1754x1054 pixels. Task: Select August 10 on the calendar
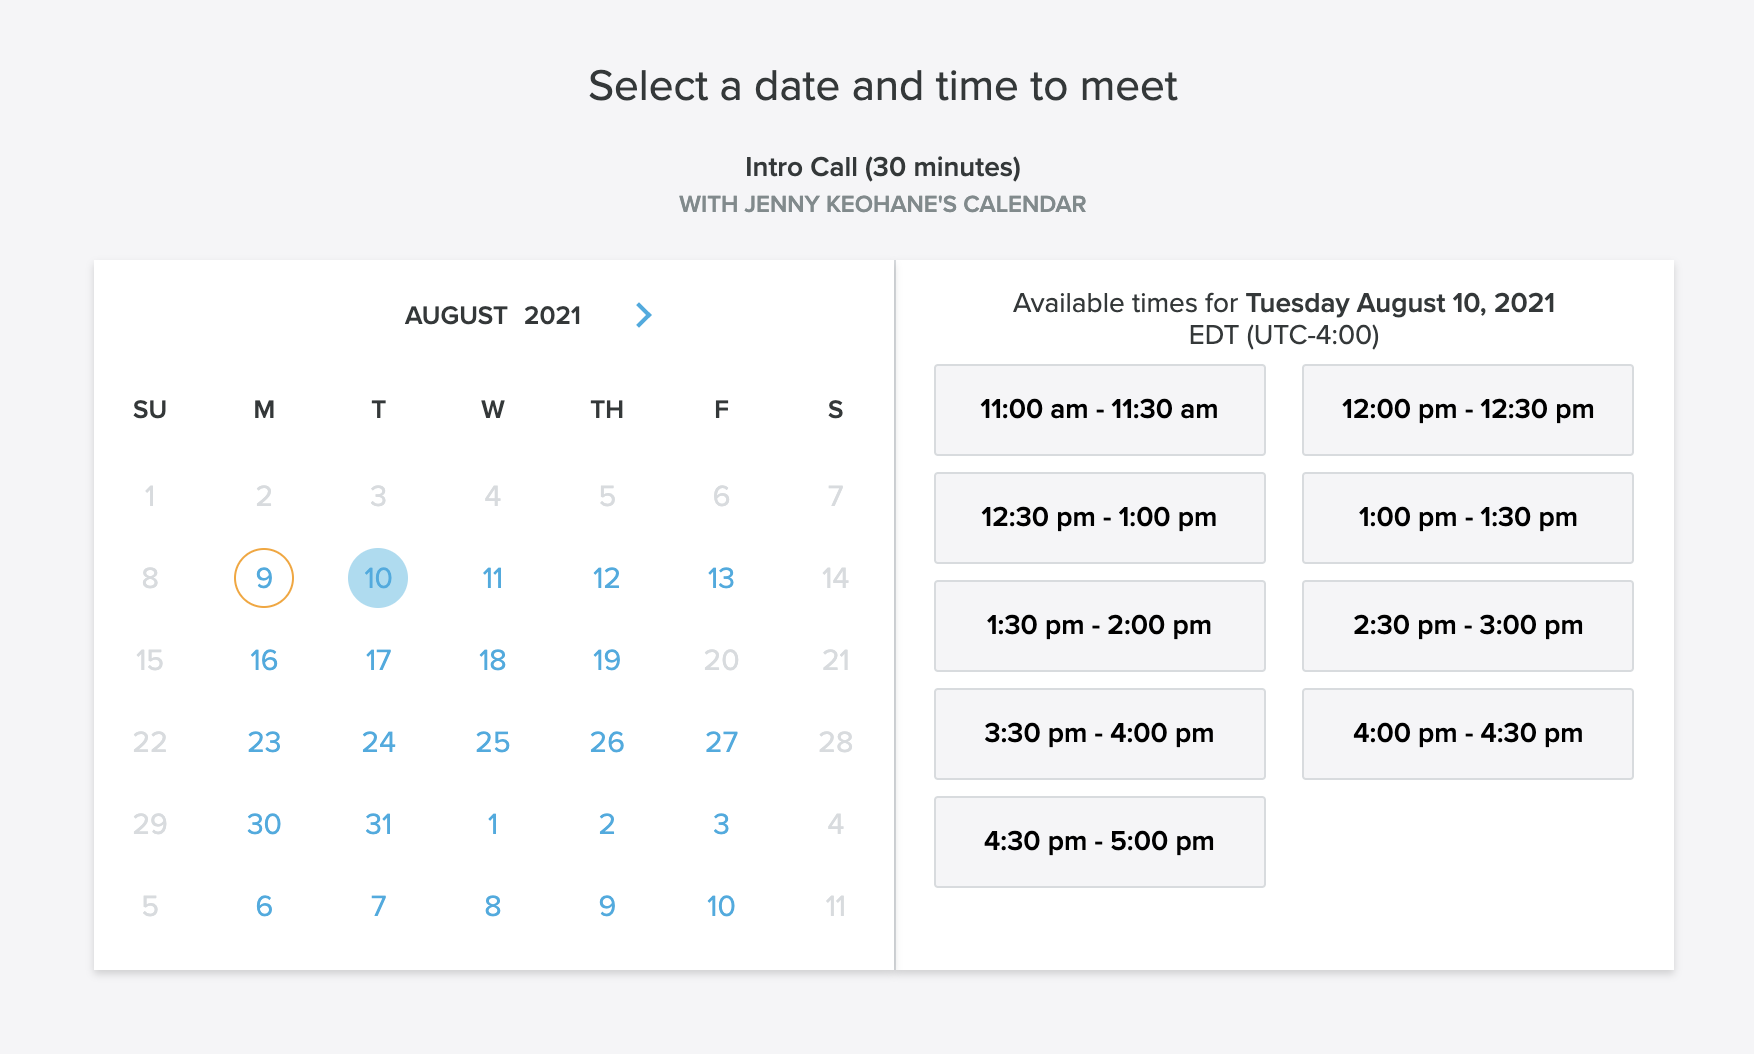pos(377,577)
